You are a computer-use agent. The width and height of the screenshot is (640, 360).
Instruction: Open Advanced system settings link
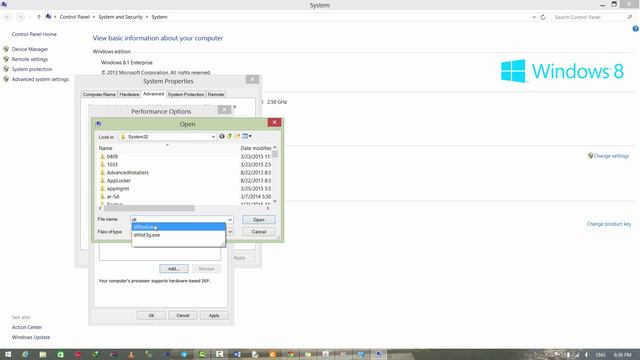pyautogui.click(x=40, y=79)
